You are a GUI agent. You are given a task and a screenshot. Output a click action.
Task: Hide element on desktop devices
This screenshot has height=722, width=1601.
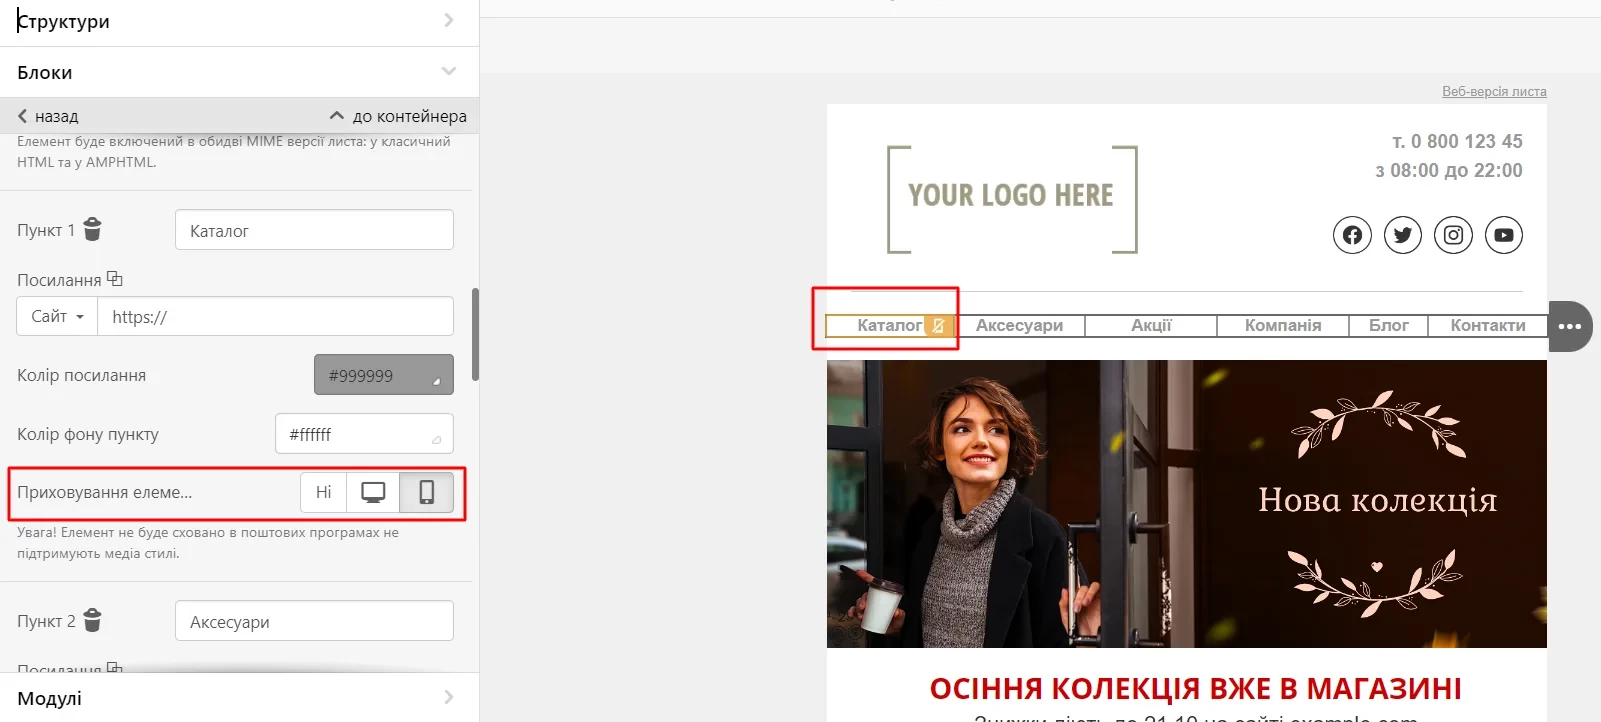tap(373, 492)
